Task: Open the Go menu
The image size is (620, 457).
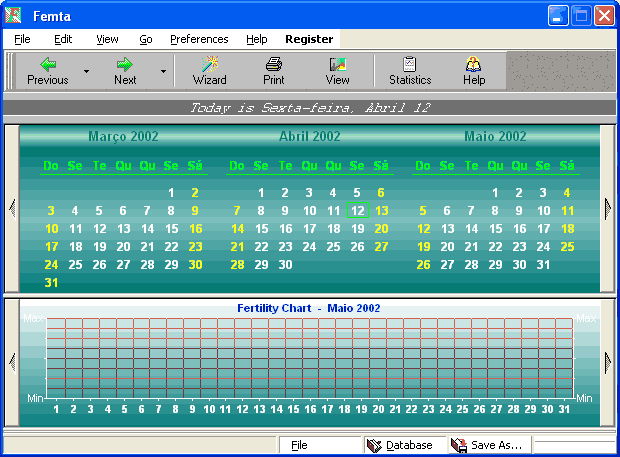Action: click(x=146, y=39)
